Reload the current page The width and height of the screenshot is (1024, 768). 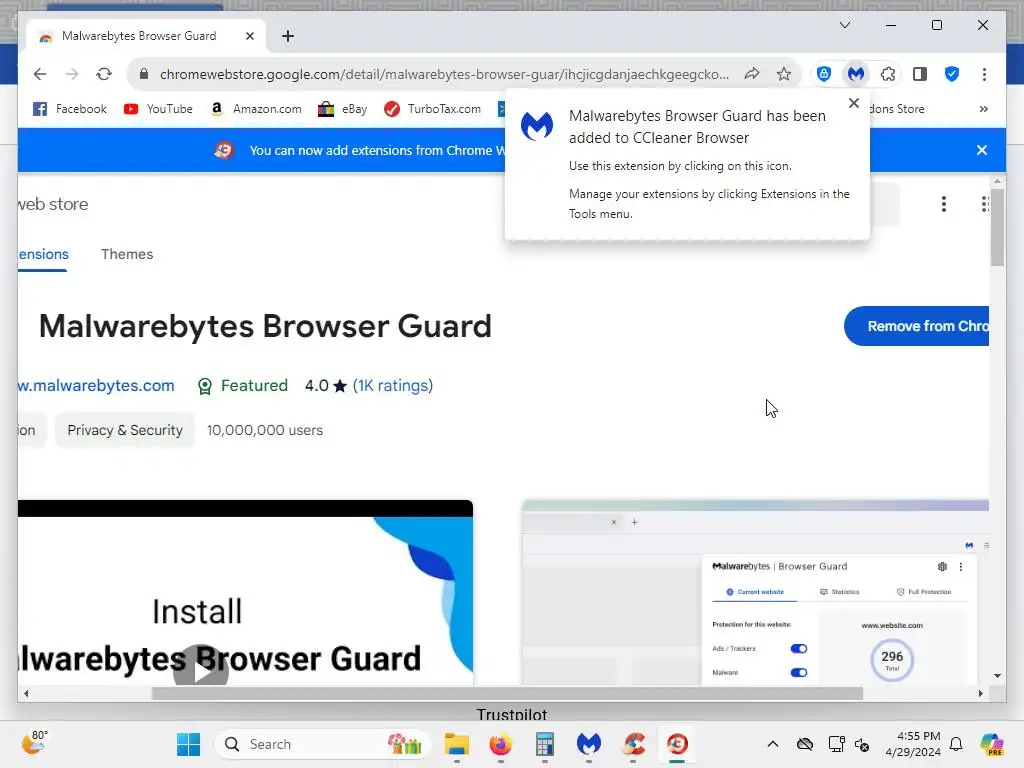104,74
